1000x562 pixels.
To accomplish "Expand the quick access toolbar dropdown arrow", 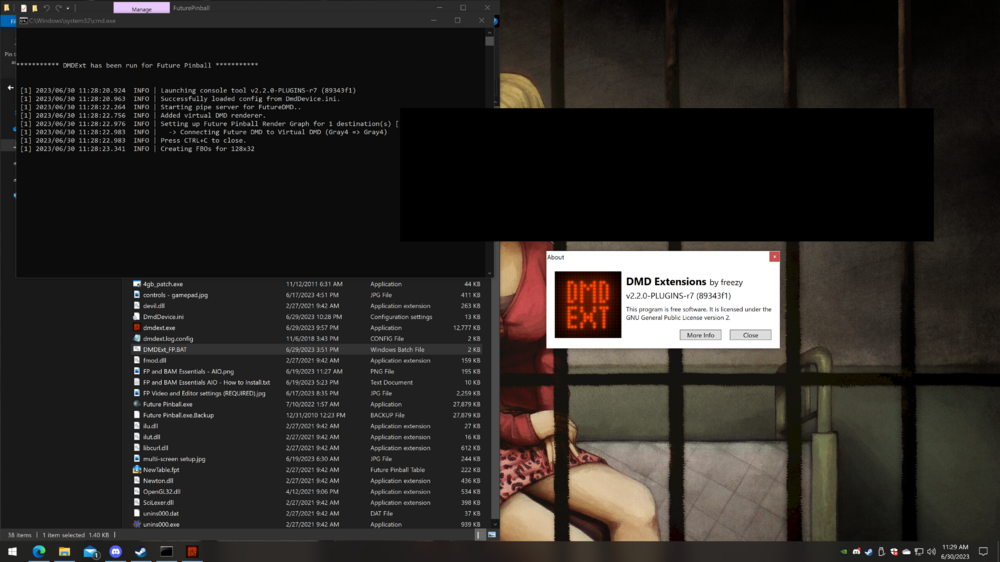I will click(68, 8).
